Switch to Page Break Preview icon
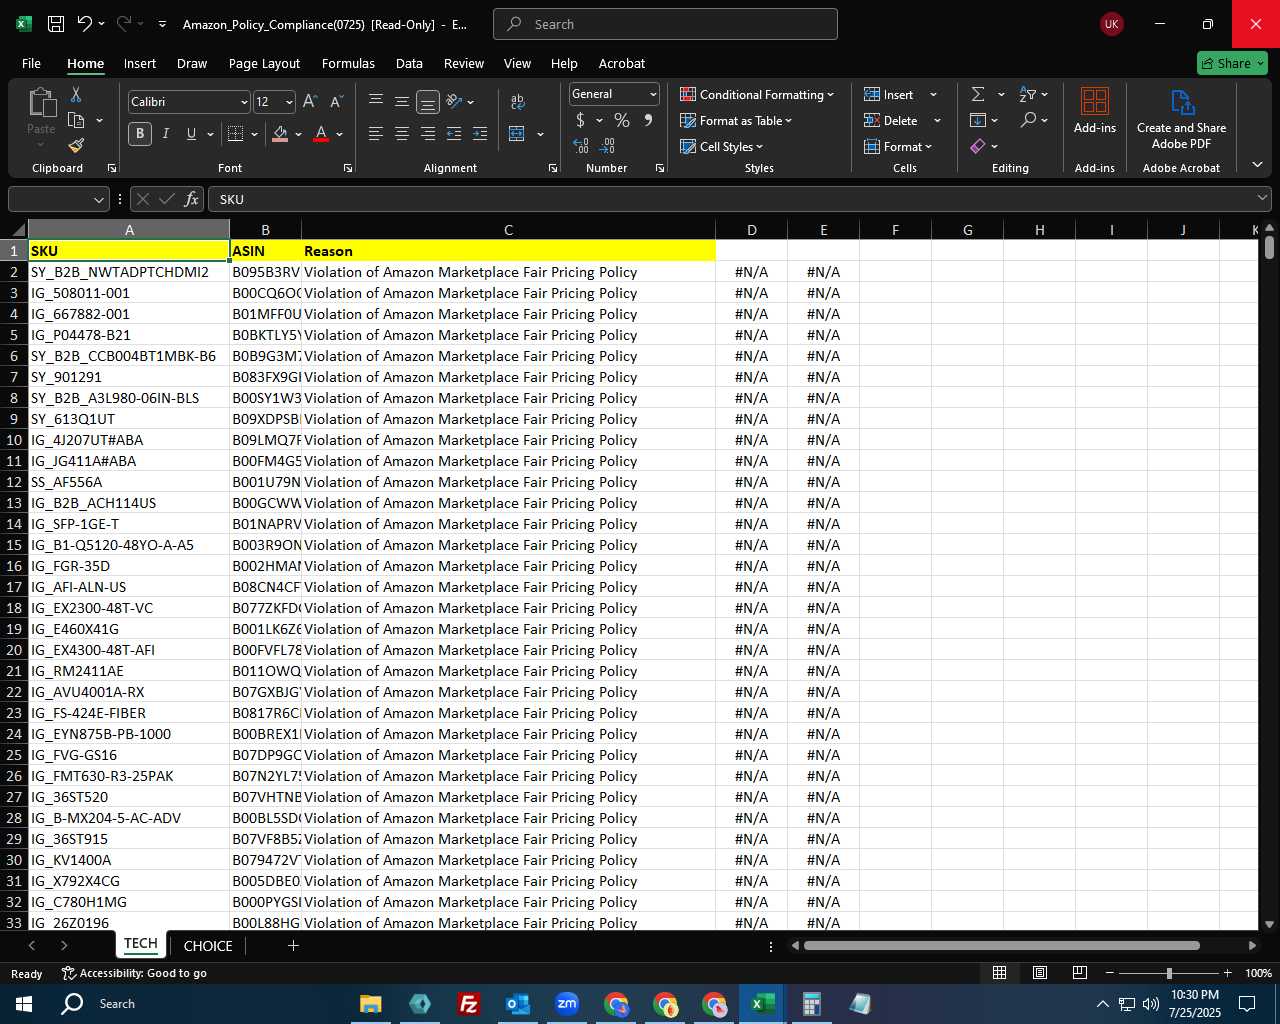The width and height of the screenshot is (1280, 1024). (x=1080, y=973)
